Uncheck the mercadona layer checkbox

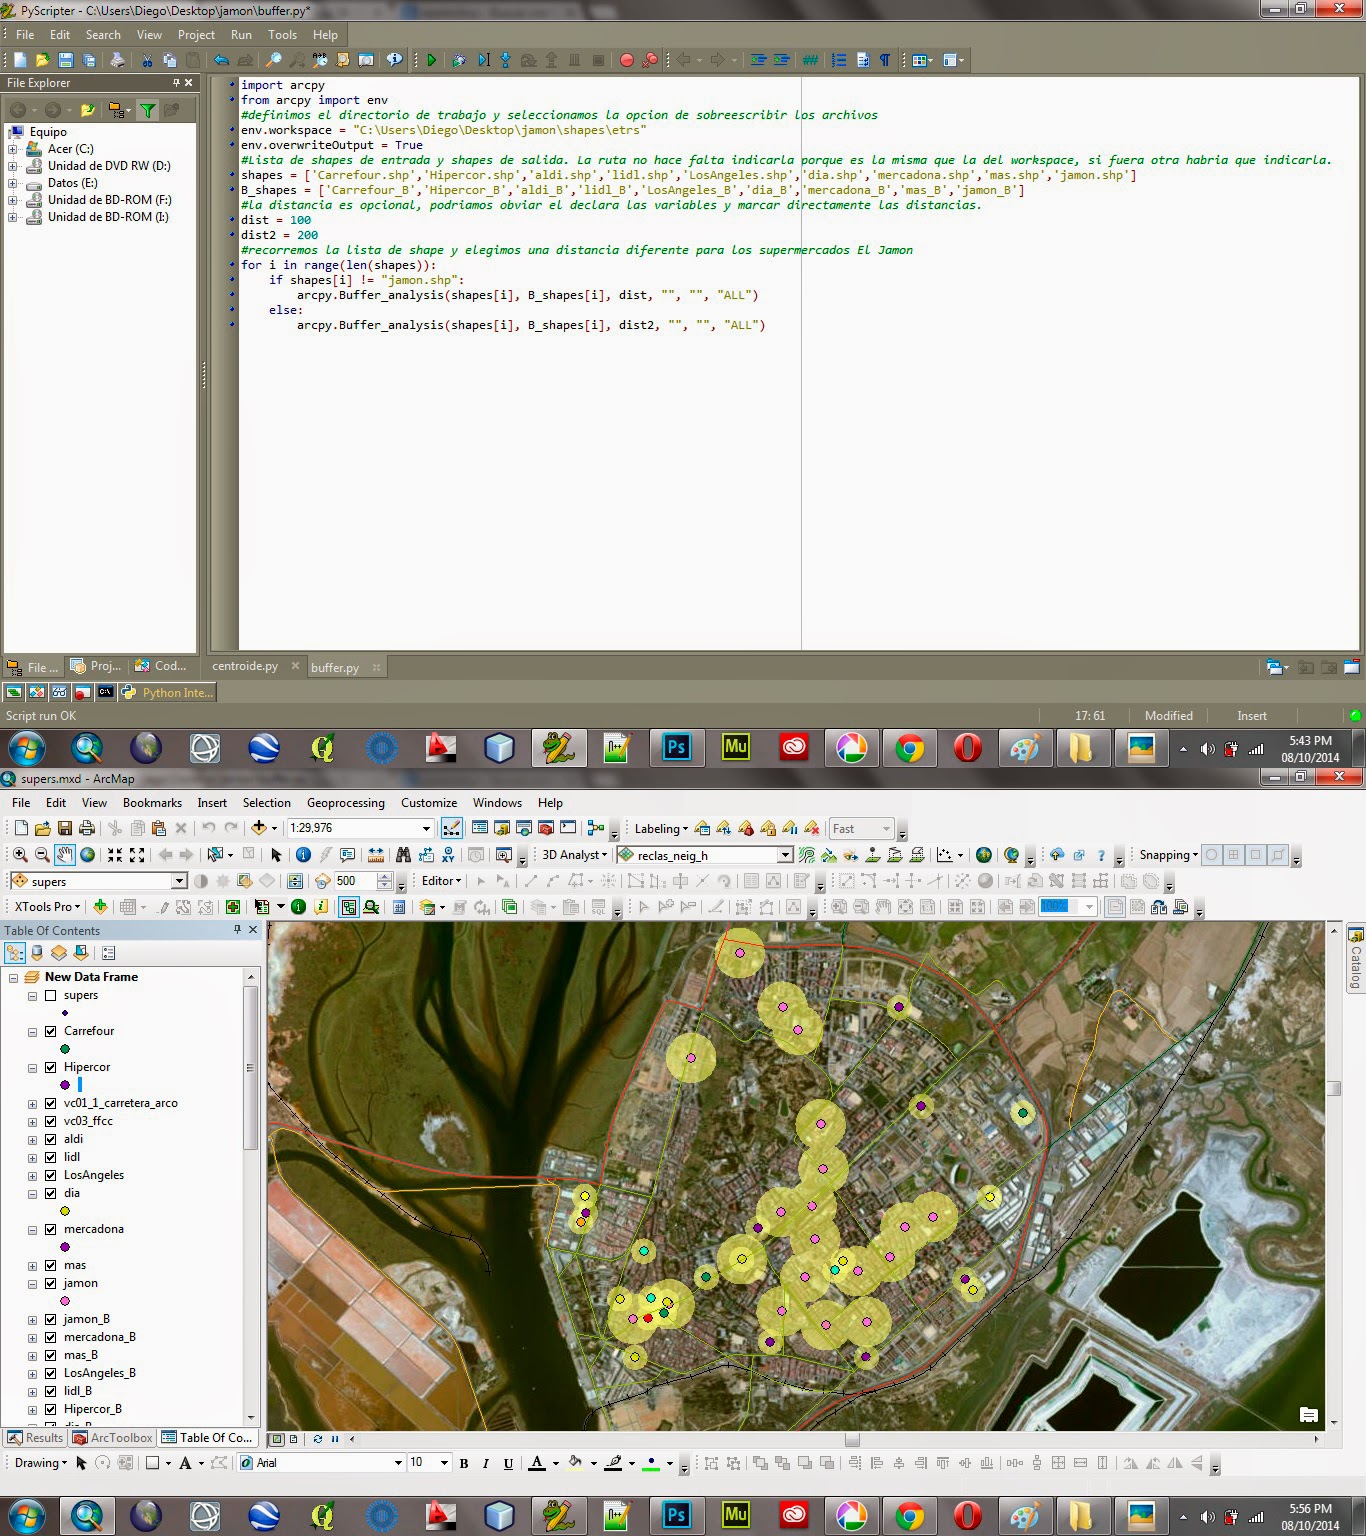pos(51,1230)
